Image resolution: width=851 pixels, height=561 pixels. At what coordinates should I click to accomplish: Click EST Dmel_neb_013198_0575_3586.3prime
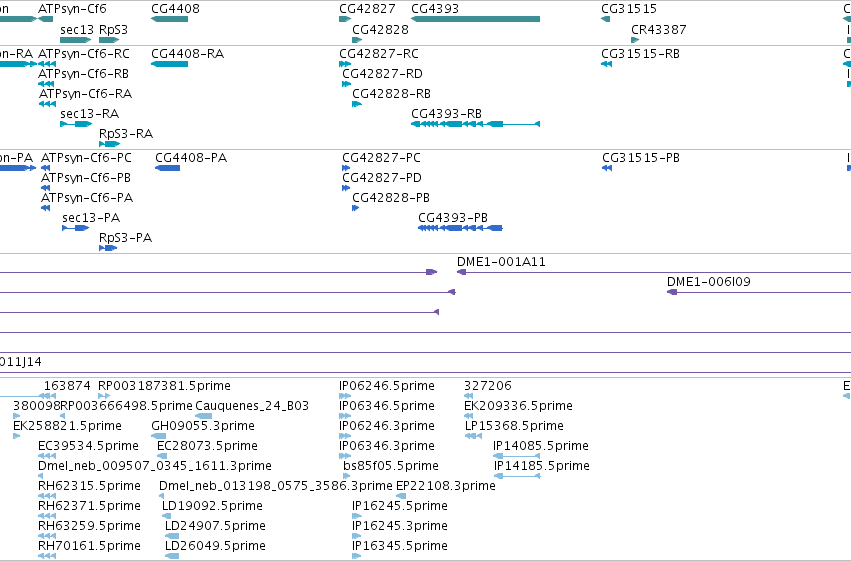[276, 487]
